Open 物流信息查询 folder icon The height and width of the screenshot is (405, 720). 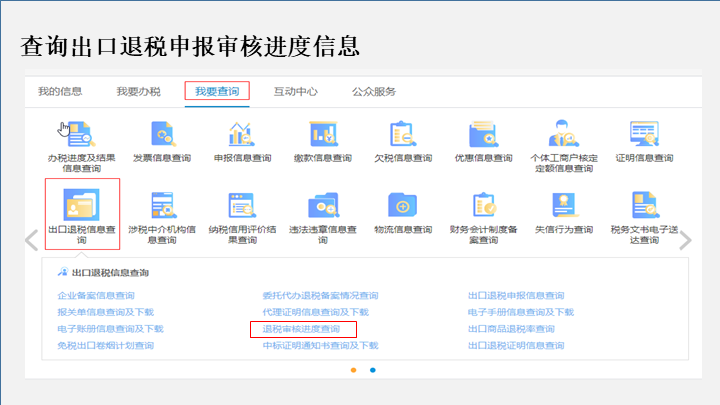(403, 205)
